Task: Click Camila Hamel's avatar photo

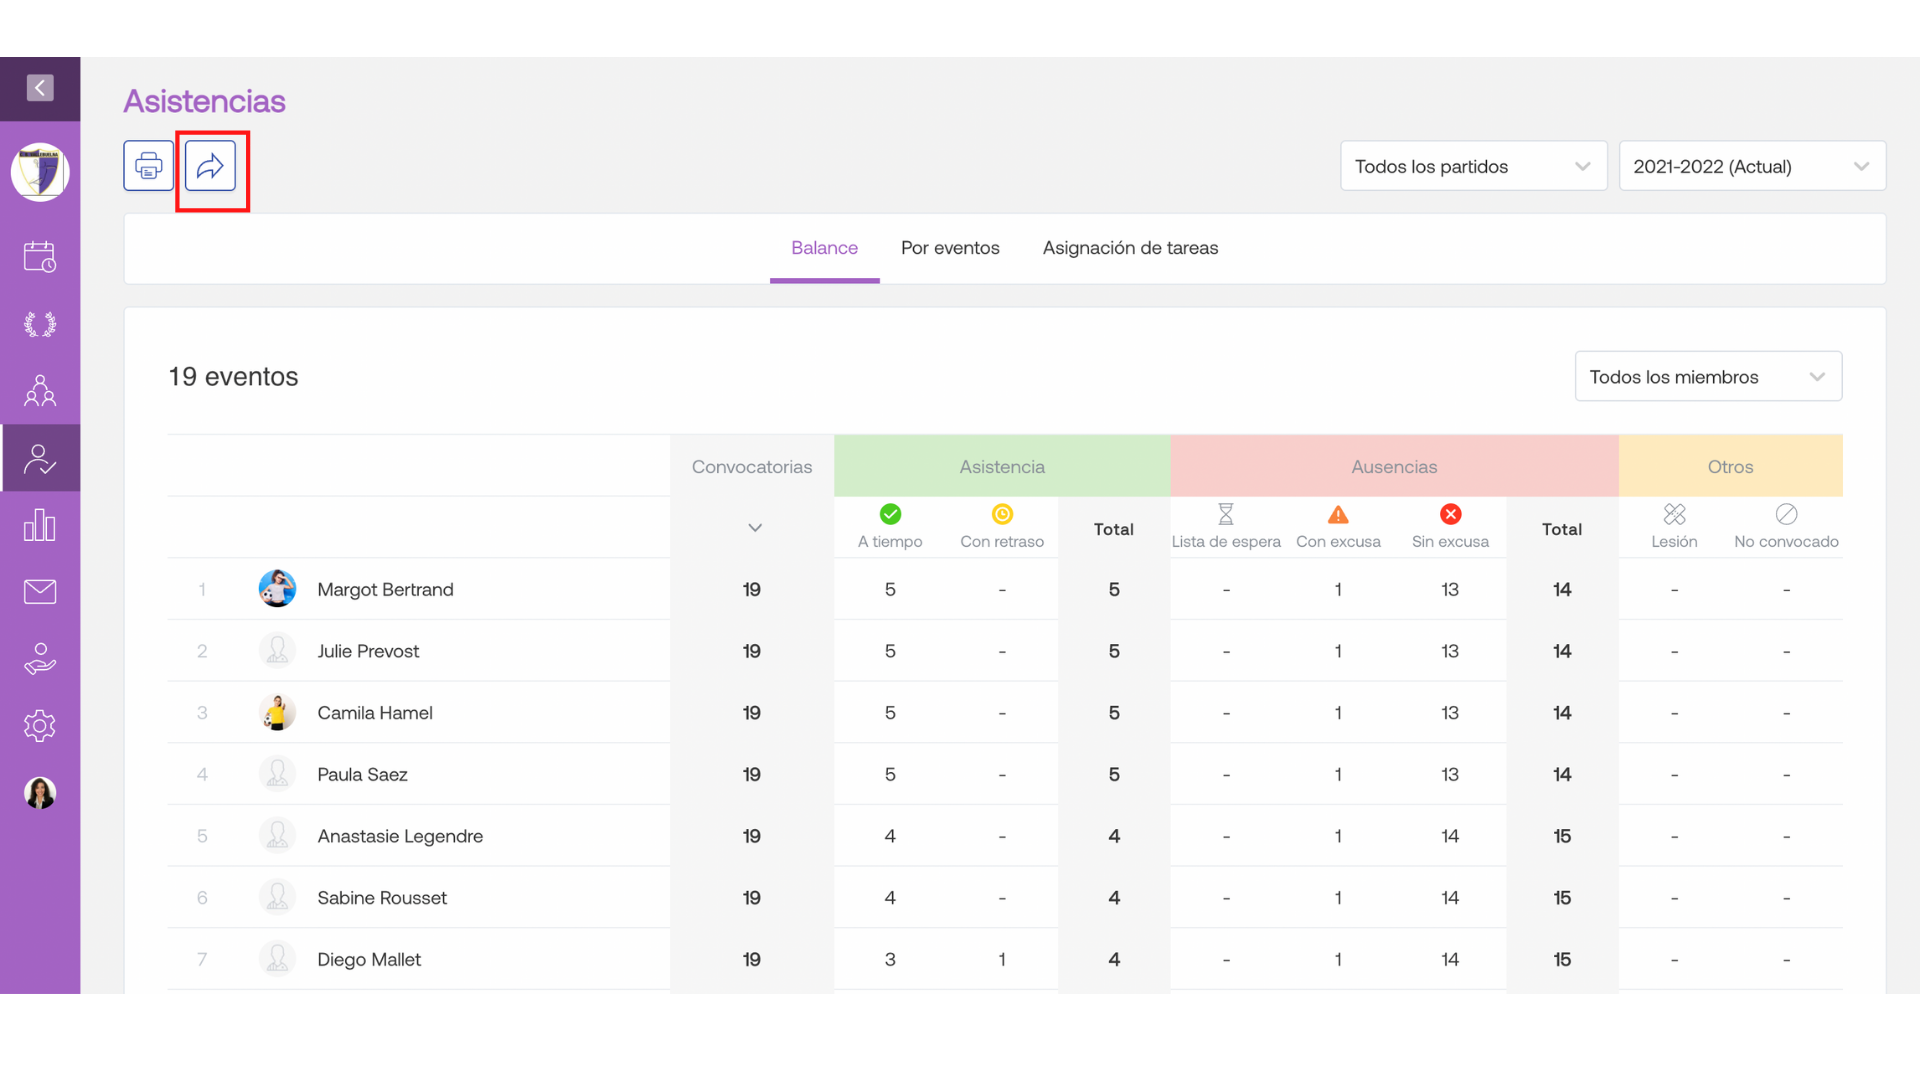Action: tap(277, 713)
